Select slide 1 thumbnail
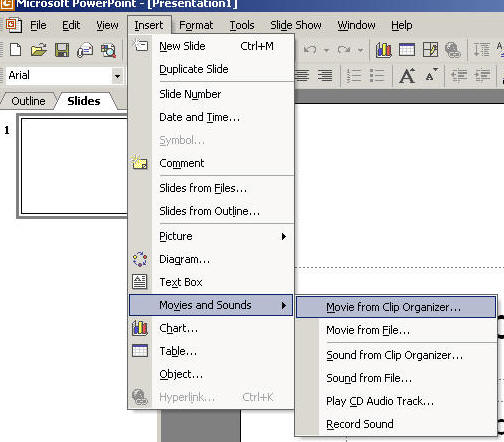Image resolution: width=504 pixels, height=442 pixels. [x=73, y=166]
